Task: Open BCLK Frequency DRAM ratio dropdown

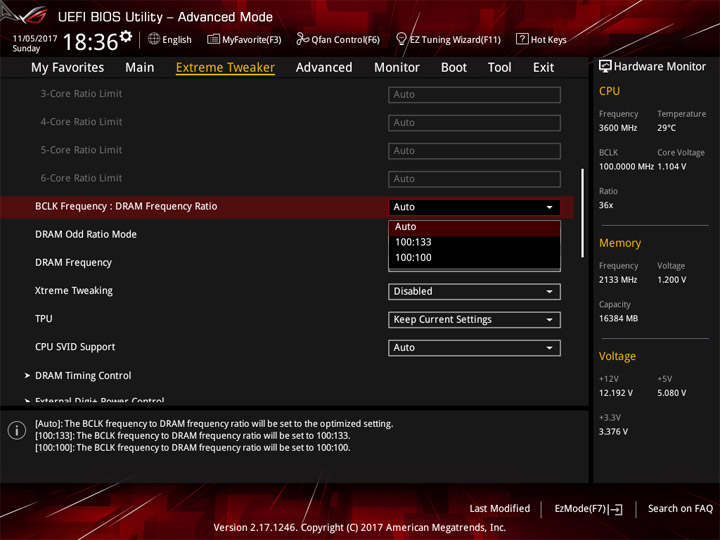Action: [x=474, y=207]
